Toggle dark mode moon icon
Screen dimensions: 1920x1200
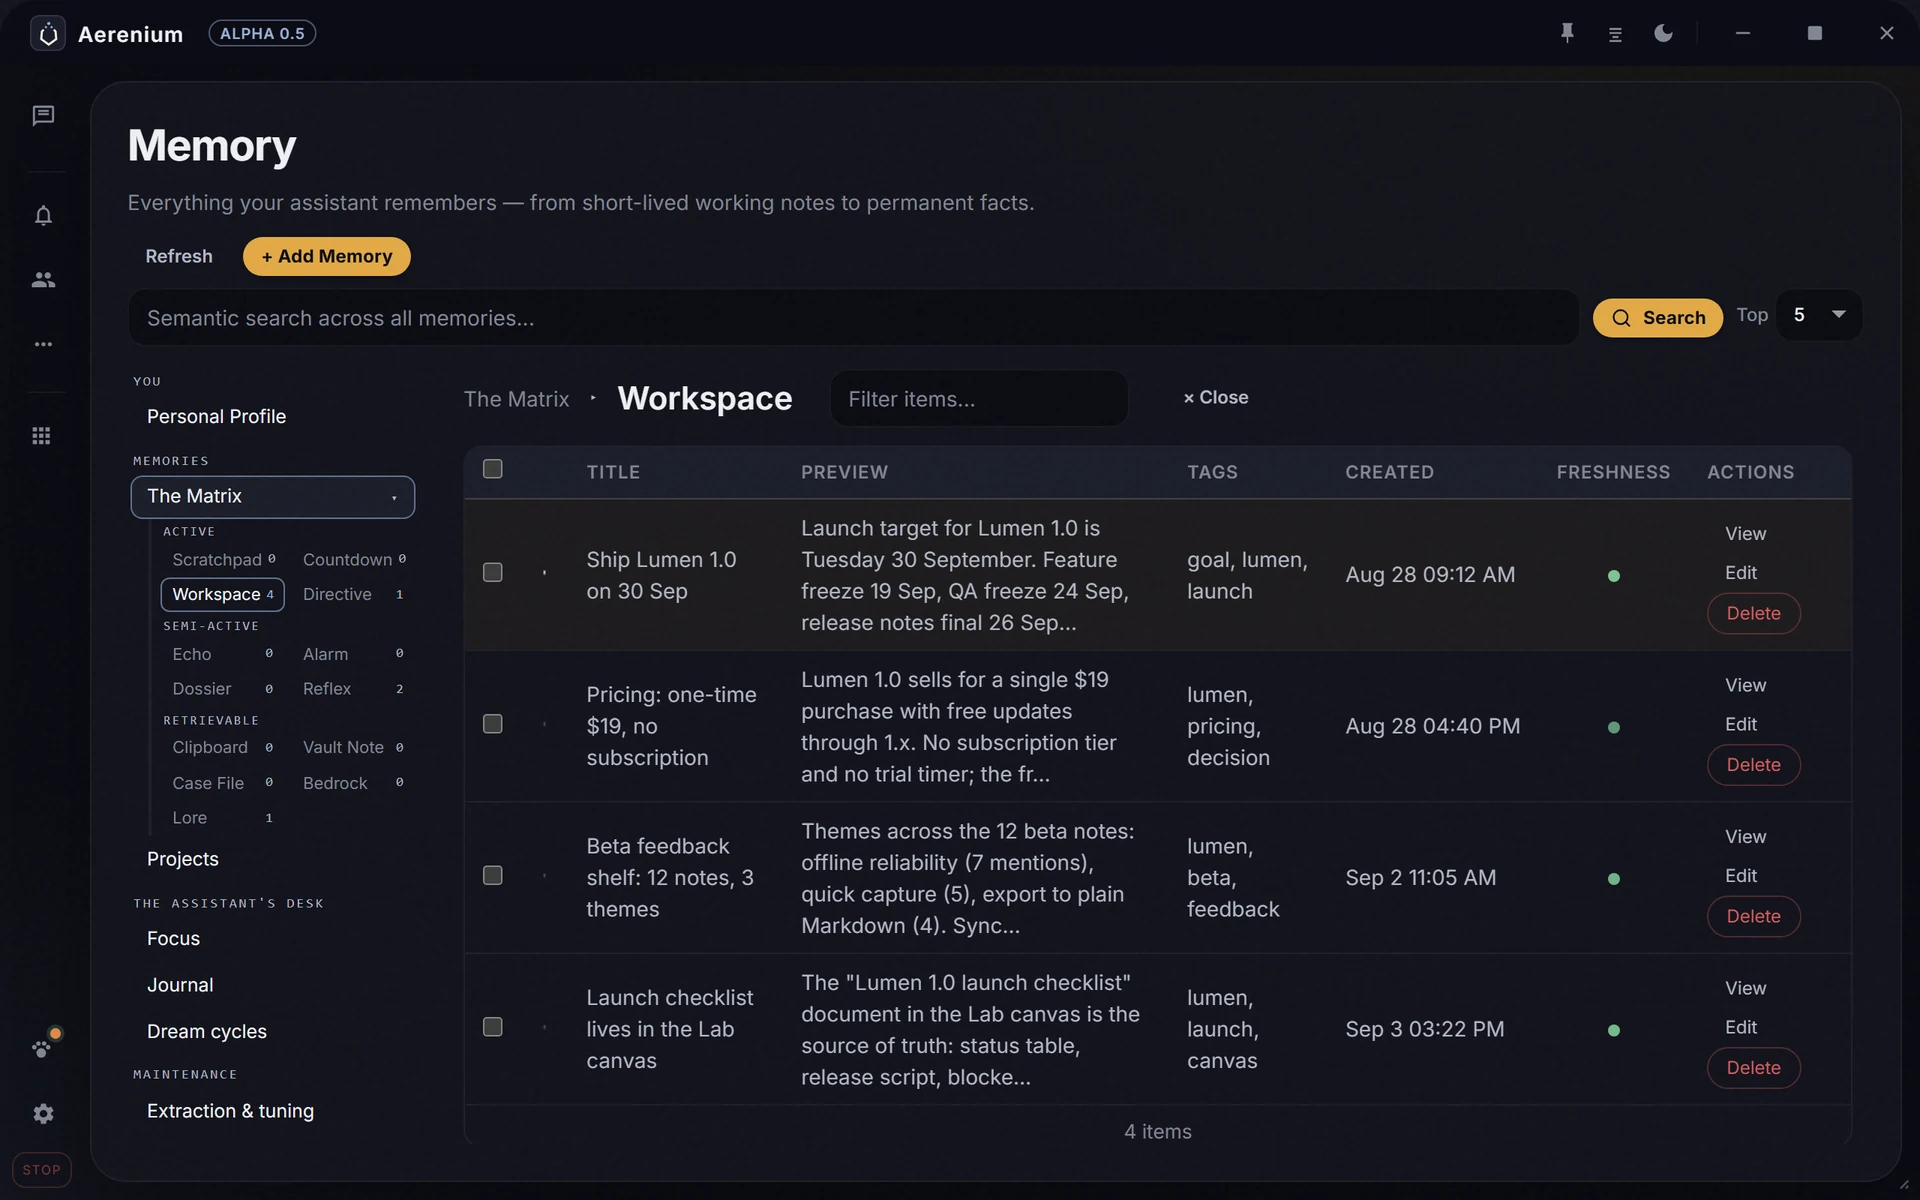[1663, 33]
